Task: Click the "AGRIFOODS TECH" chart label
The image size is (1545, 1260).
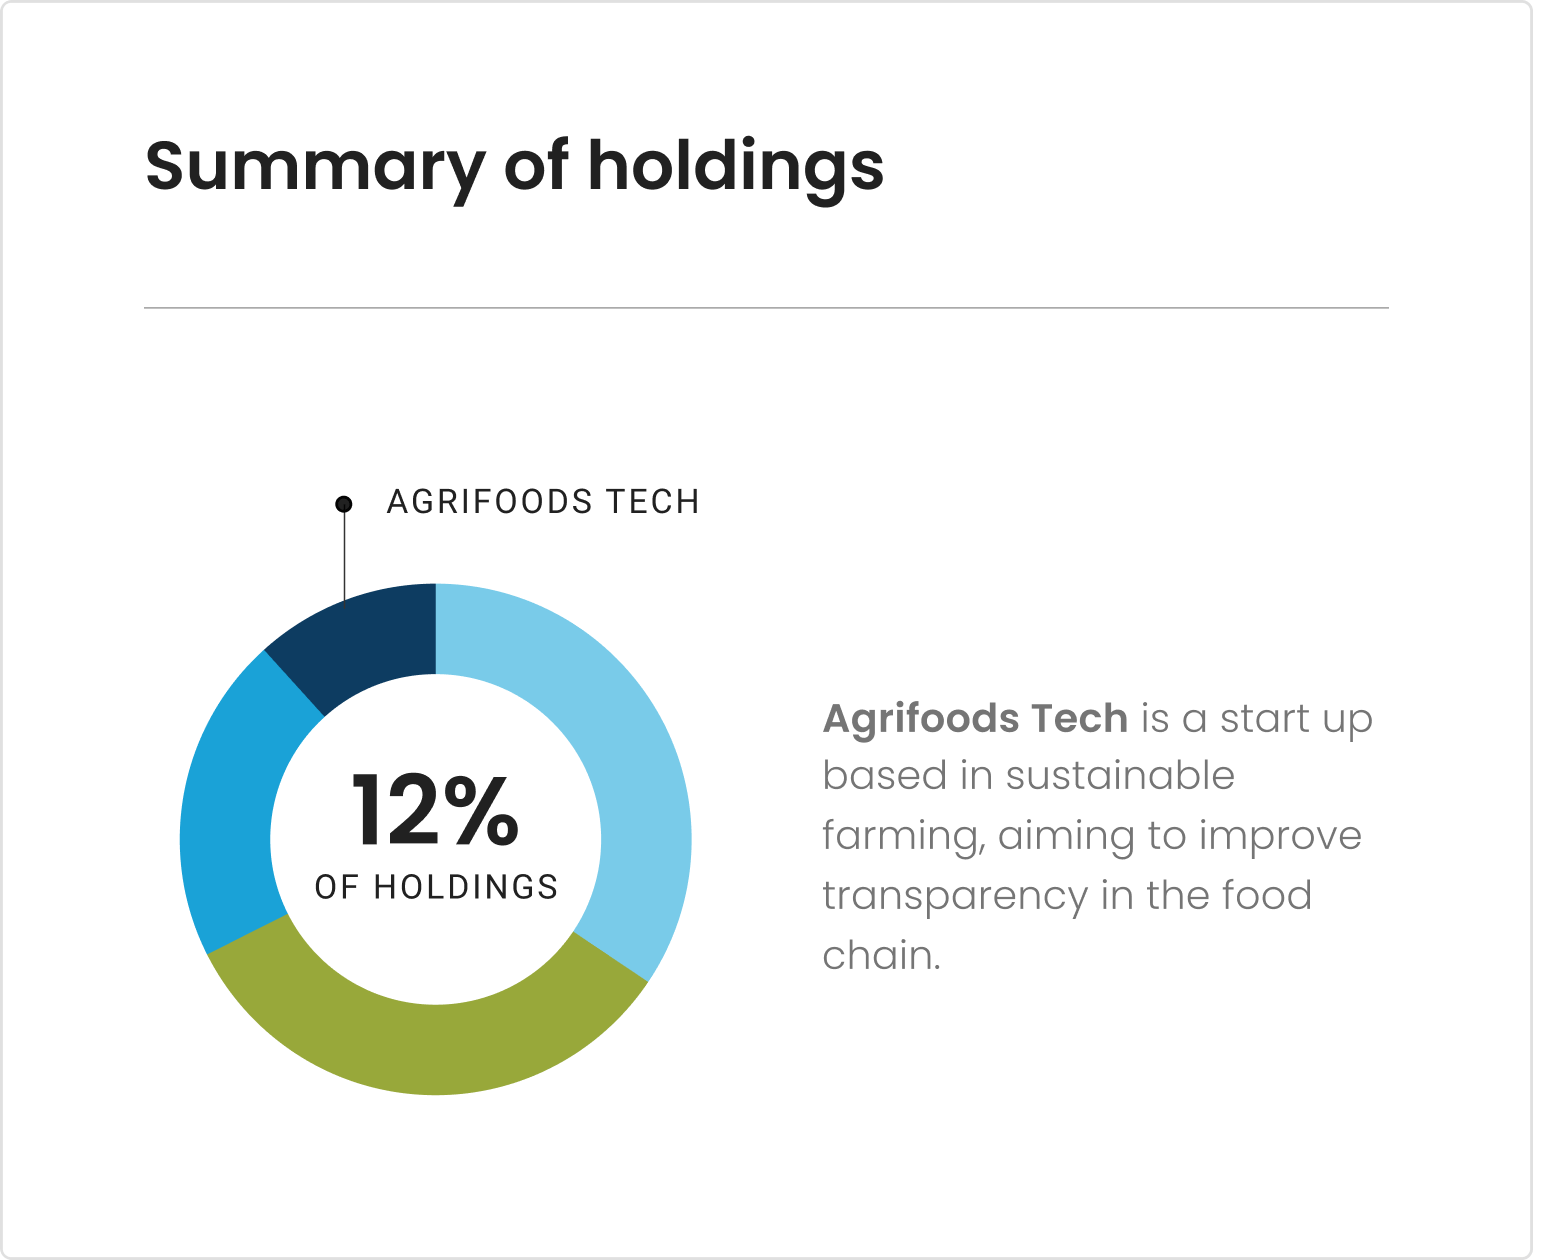Action: [543, 502]
